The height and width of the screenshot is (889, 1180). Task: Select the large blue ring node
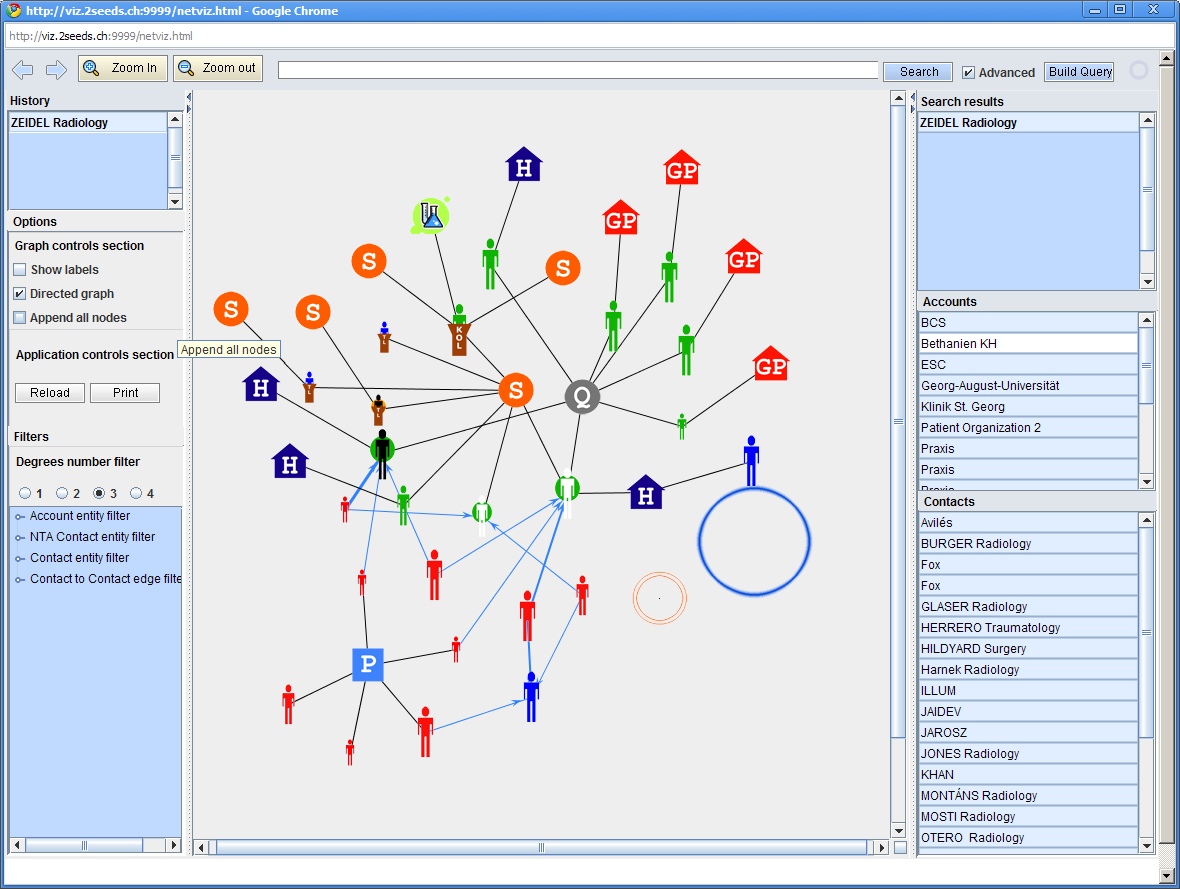pos(754,541)
